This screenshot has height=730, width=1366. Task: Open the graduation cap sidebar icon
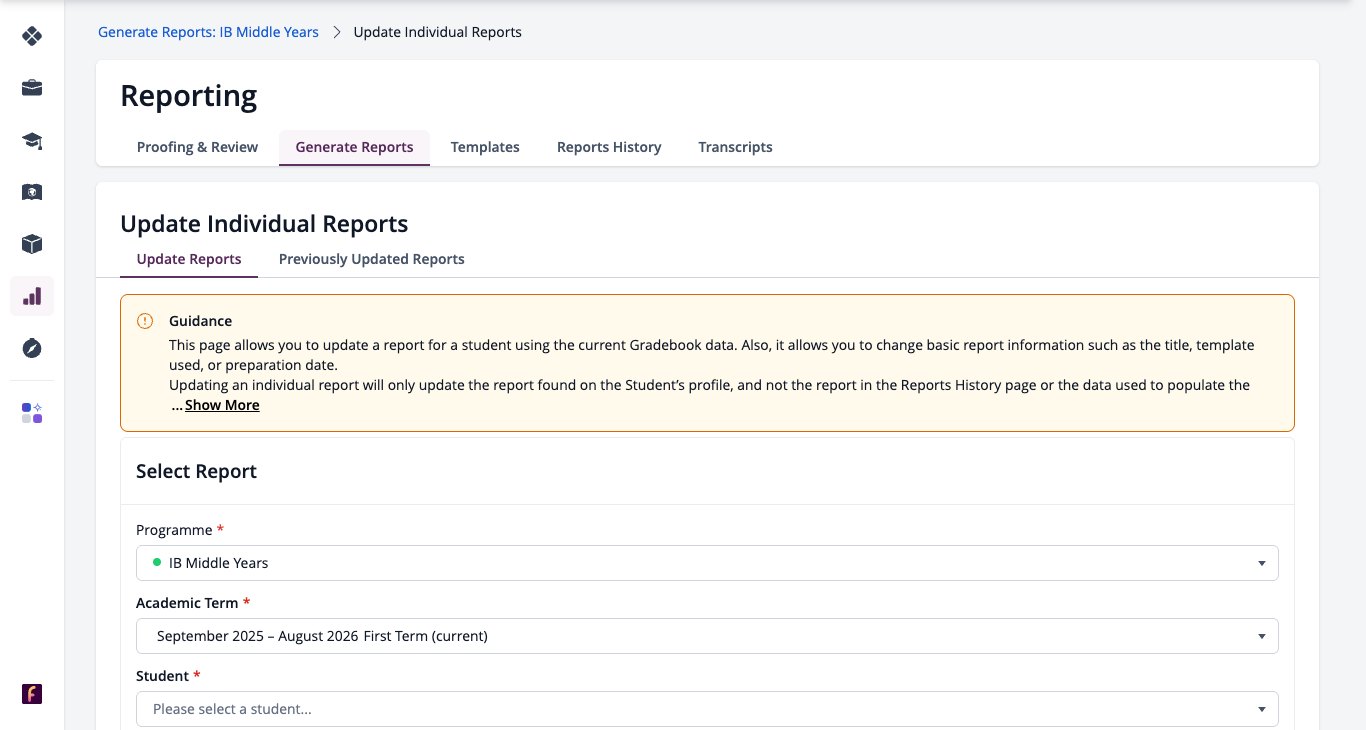click(32, 140)
